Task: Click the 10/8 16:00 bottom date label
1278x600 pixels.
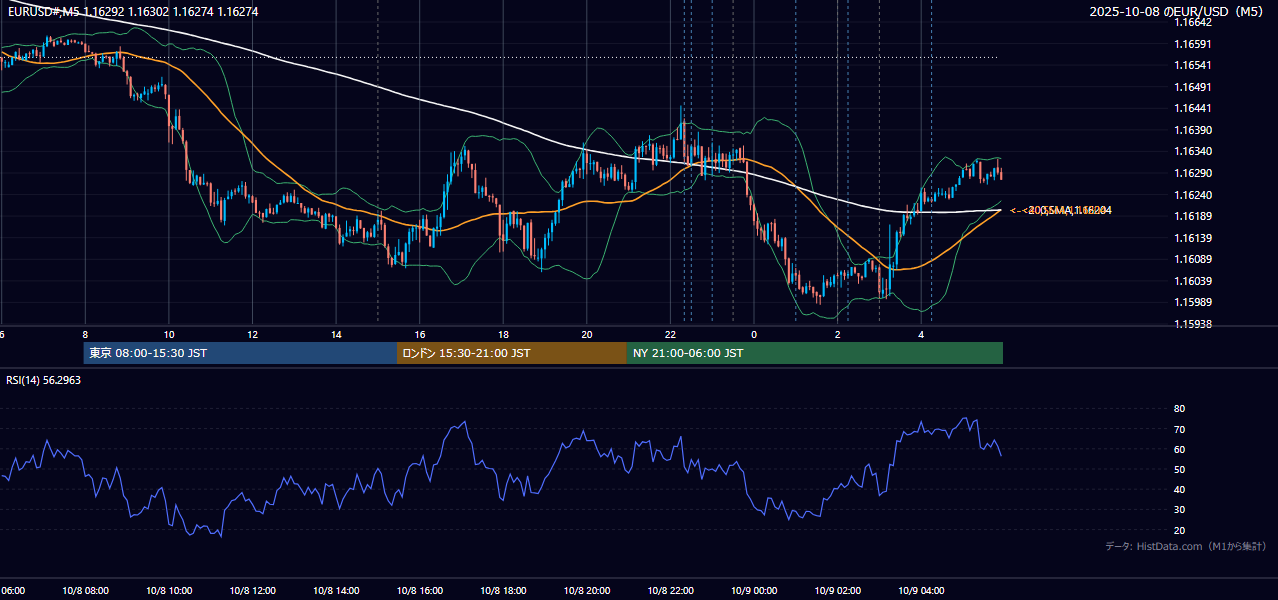Action: pyautogui.click(x=420, y=591)
